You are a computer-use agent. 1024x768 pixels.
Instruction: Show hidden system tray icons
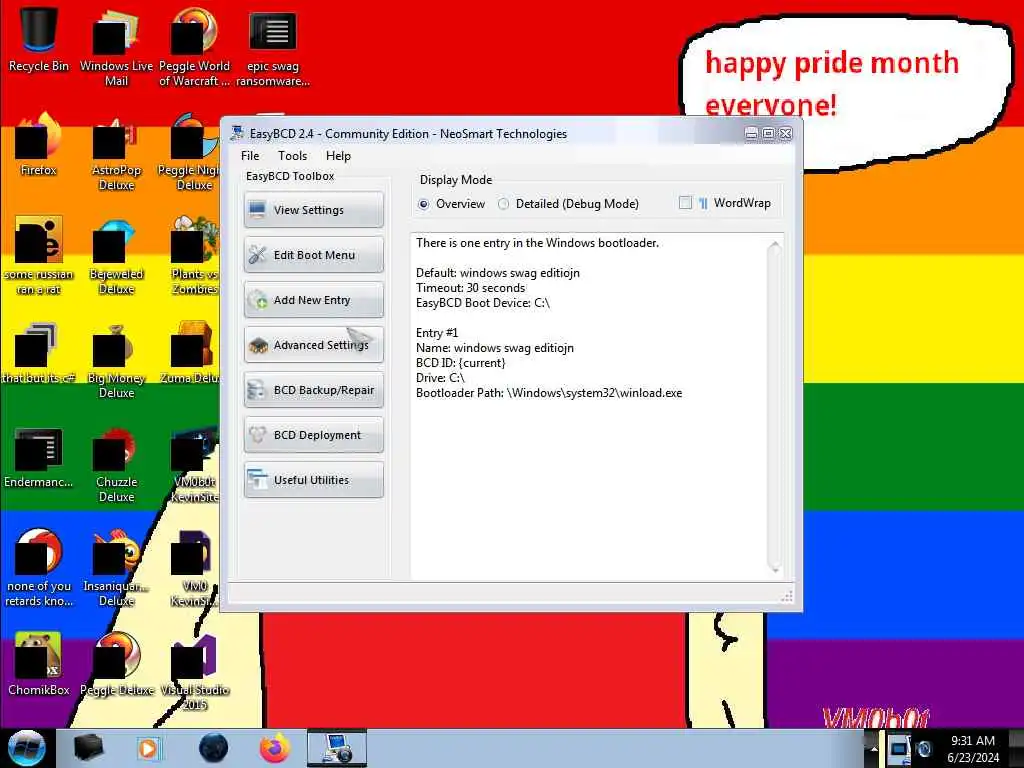click(x=873, y=748)
